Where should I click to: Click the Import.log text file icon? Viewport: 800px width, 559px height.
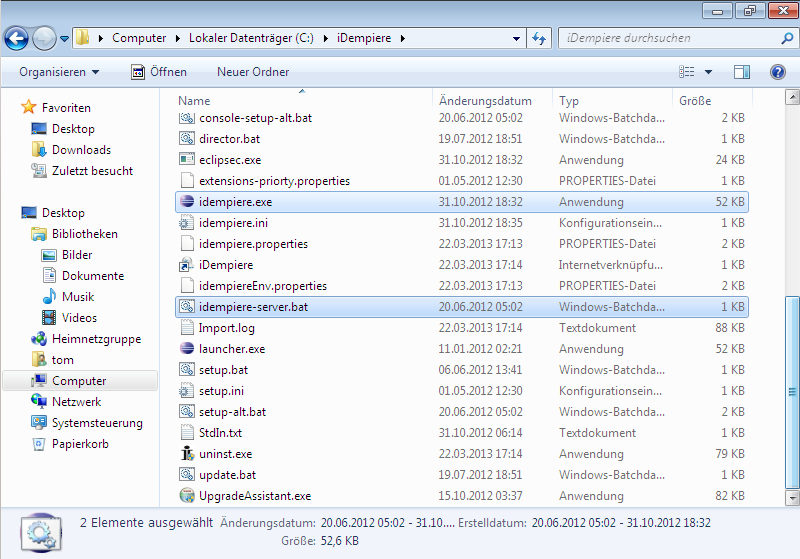(x=186, y=328)
